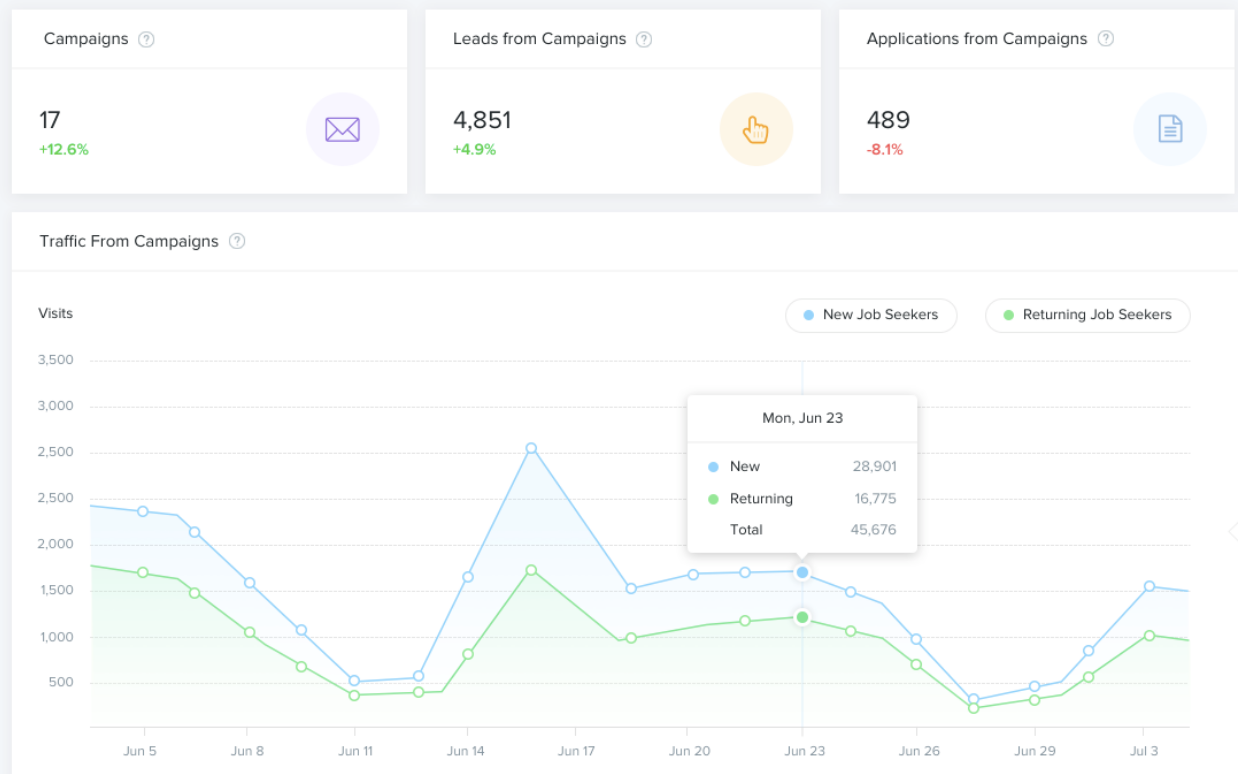Viewport: 1238px width, 774px height.
Task: Click the Traffic From Campaigns heading
Action: click(129, 241)
